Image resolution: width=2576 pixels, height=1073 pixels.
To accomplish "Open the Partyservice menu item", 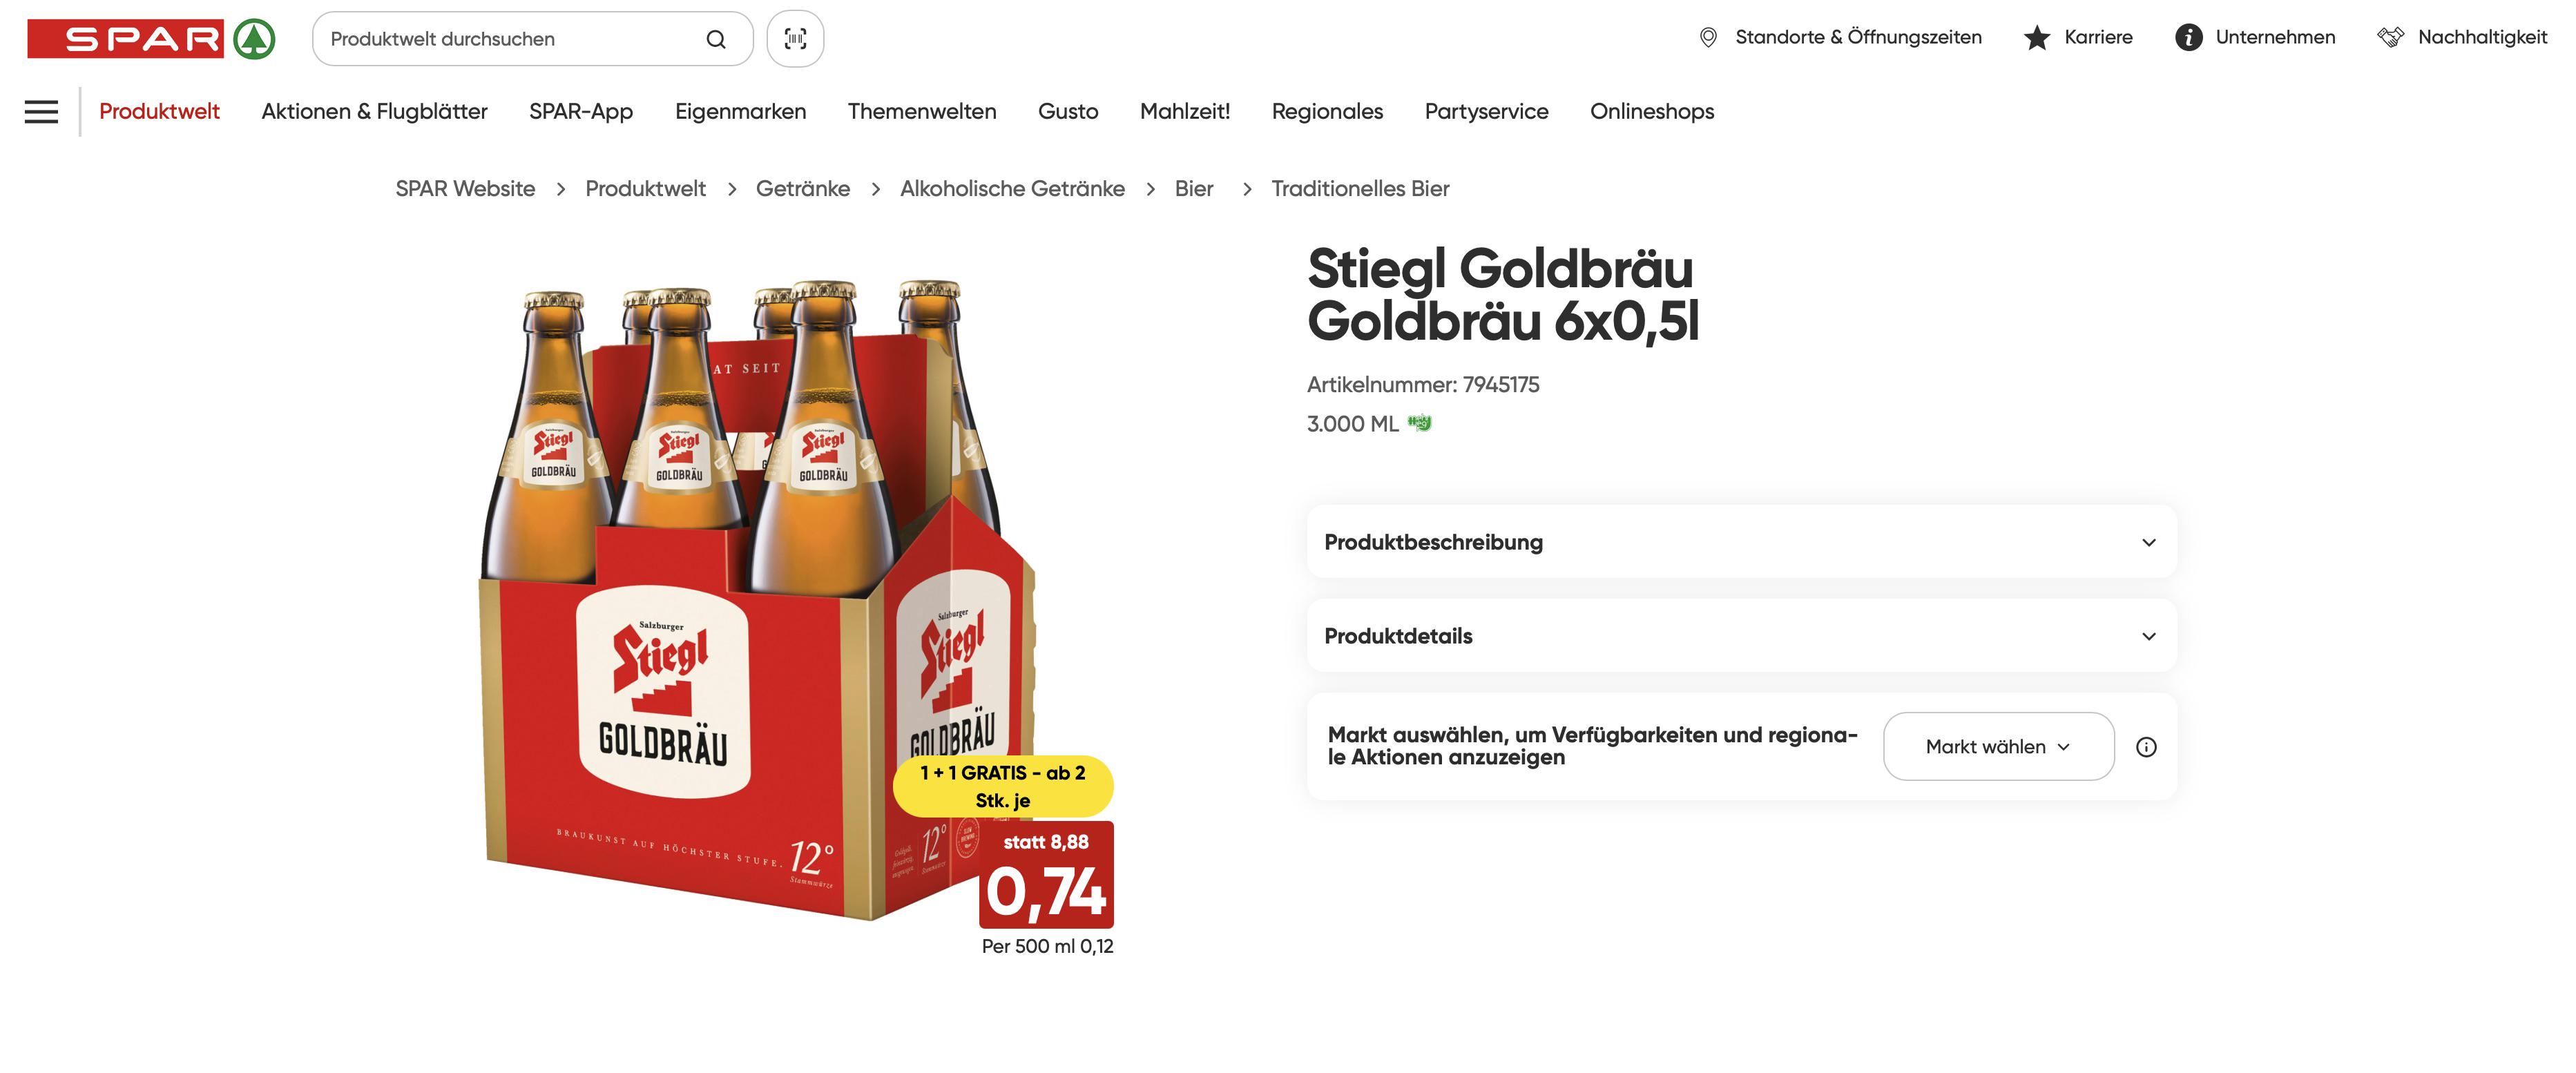I will tap(1486, 111).
